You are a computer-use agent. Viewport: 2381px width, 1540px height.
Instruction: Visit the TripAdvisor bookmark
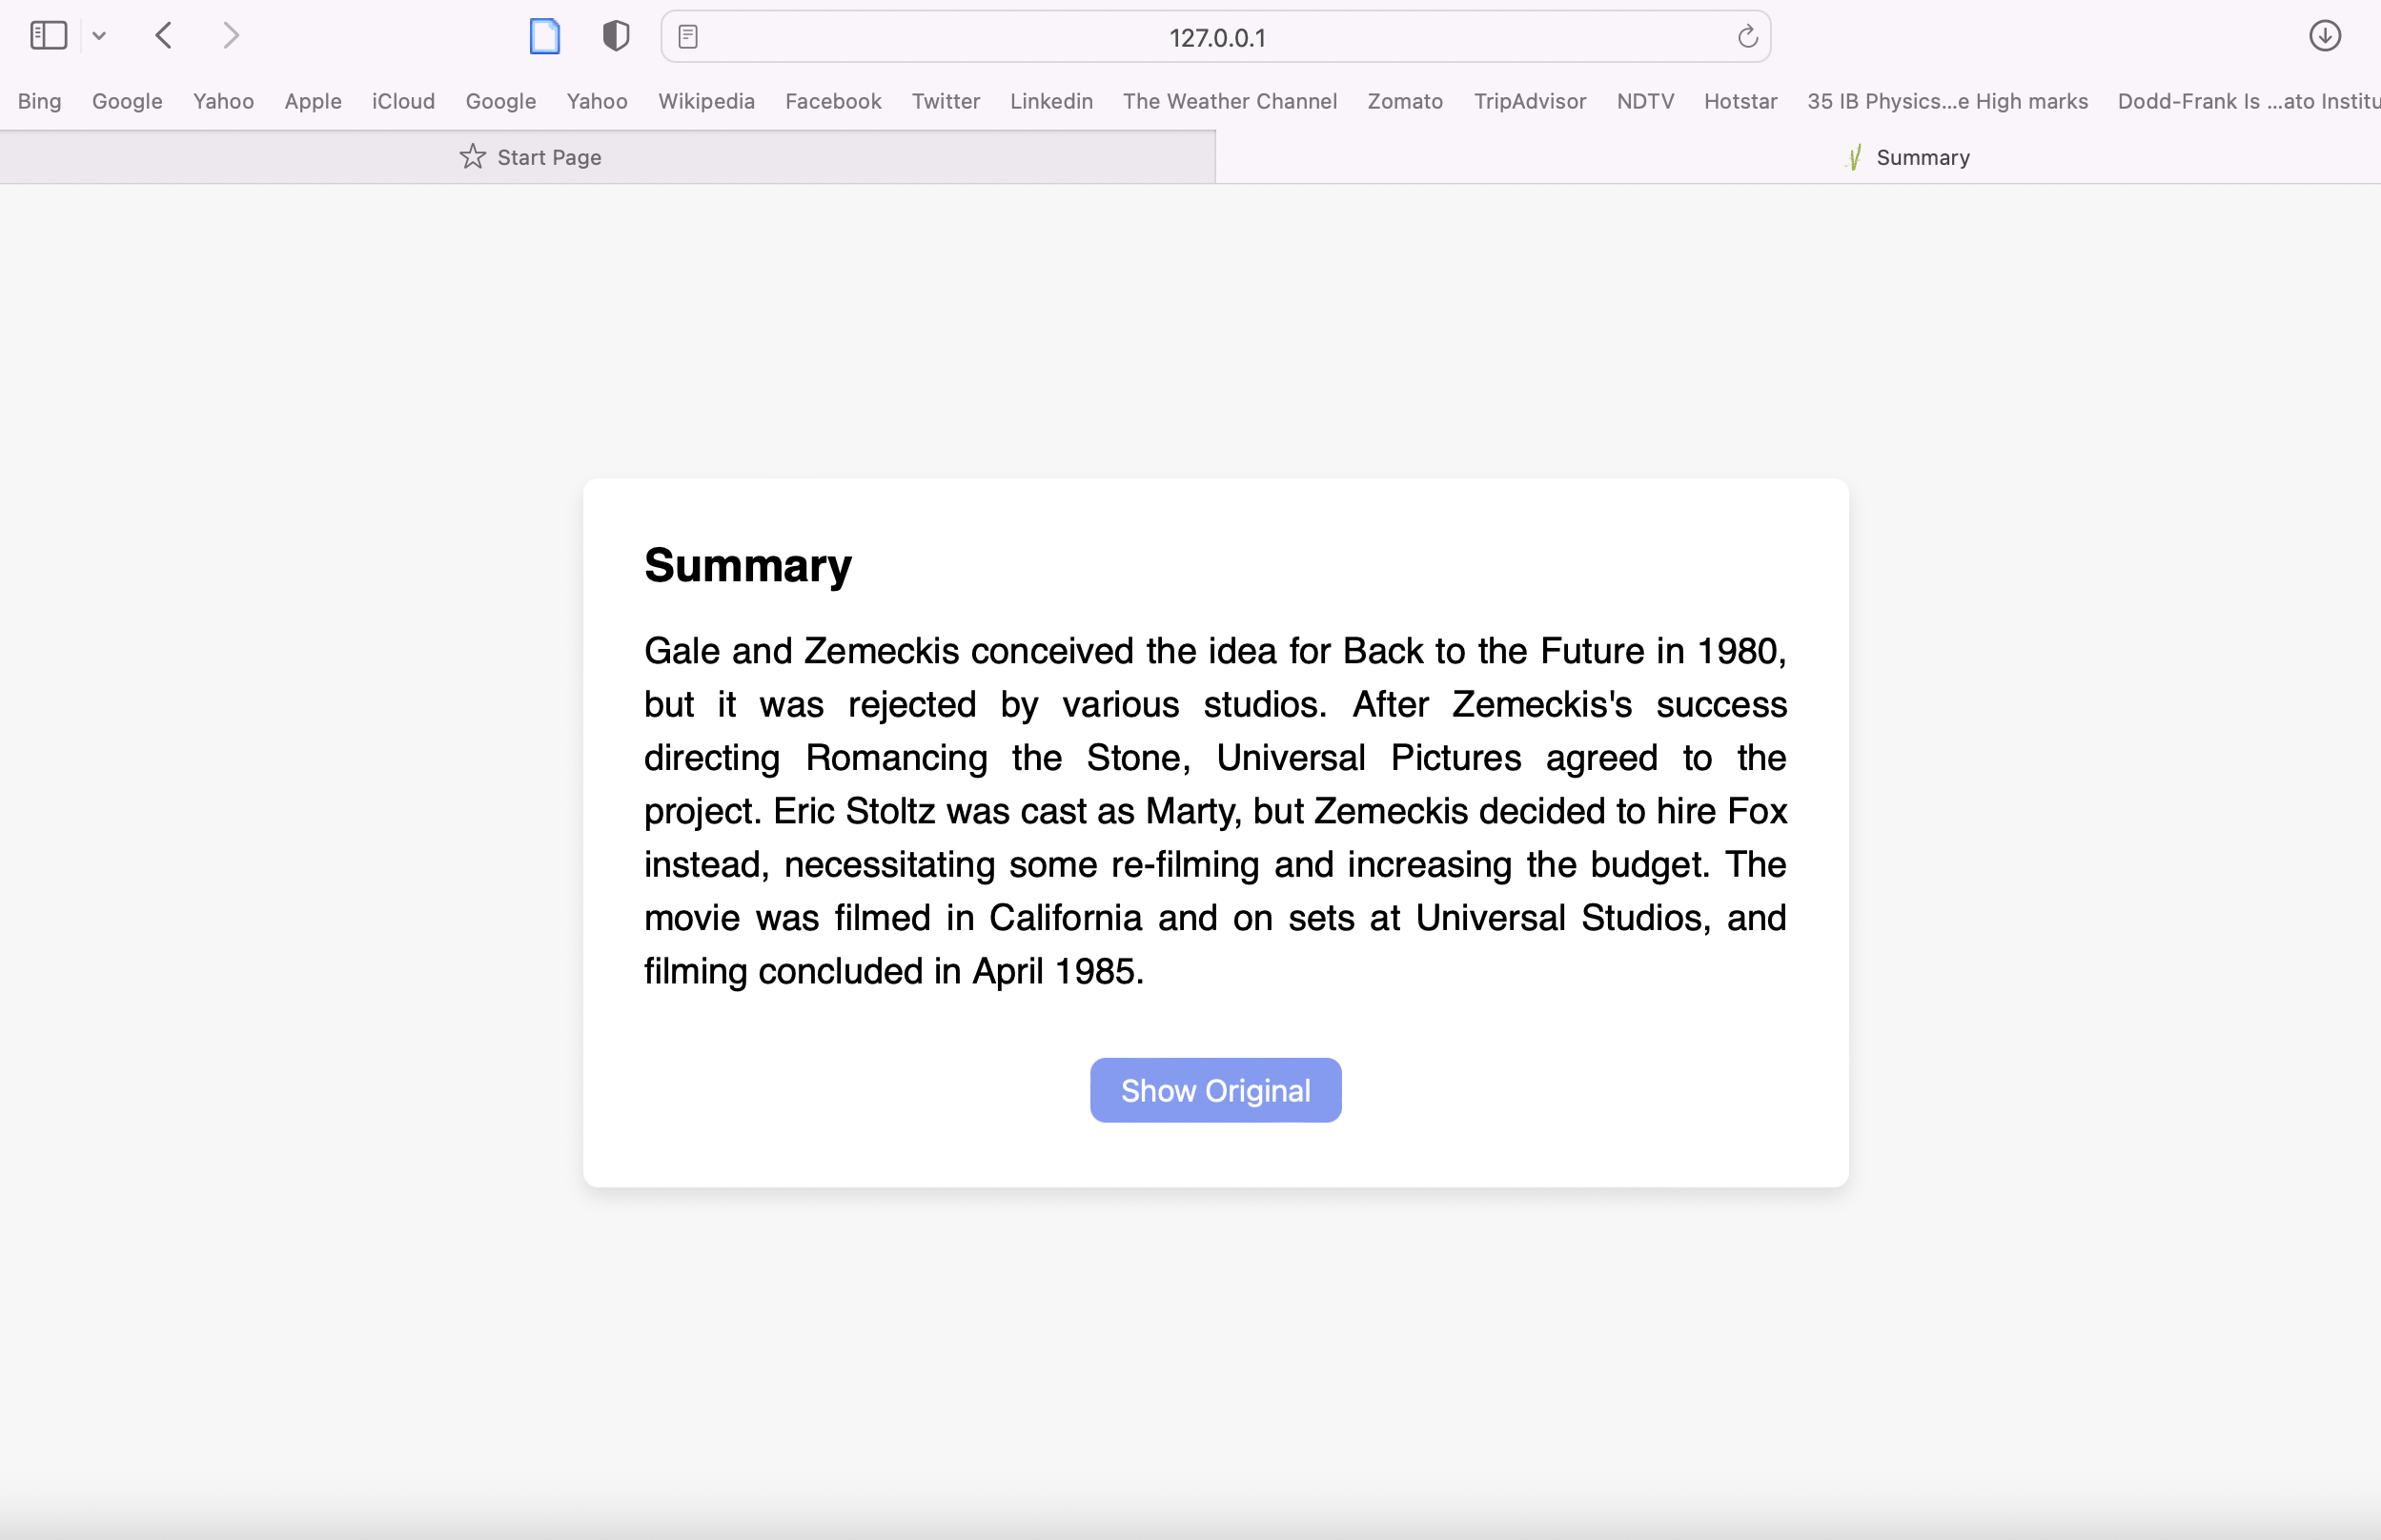point(1529,101)
